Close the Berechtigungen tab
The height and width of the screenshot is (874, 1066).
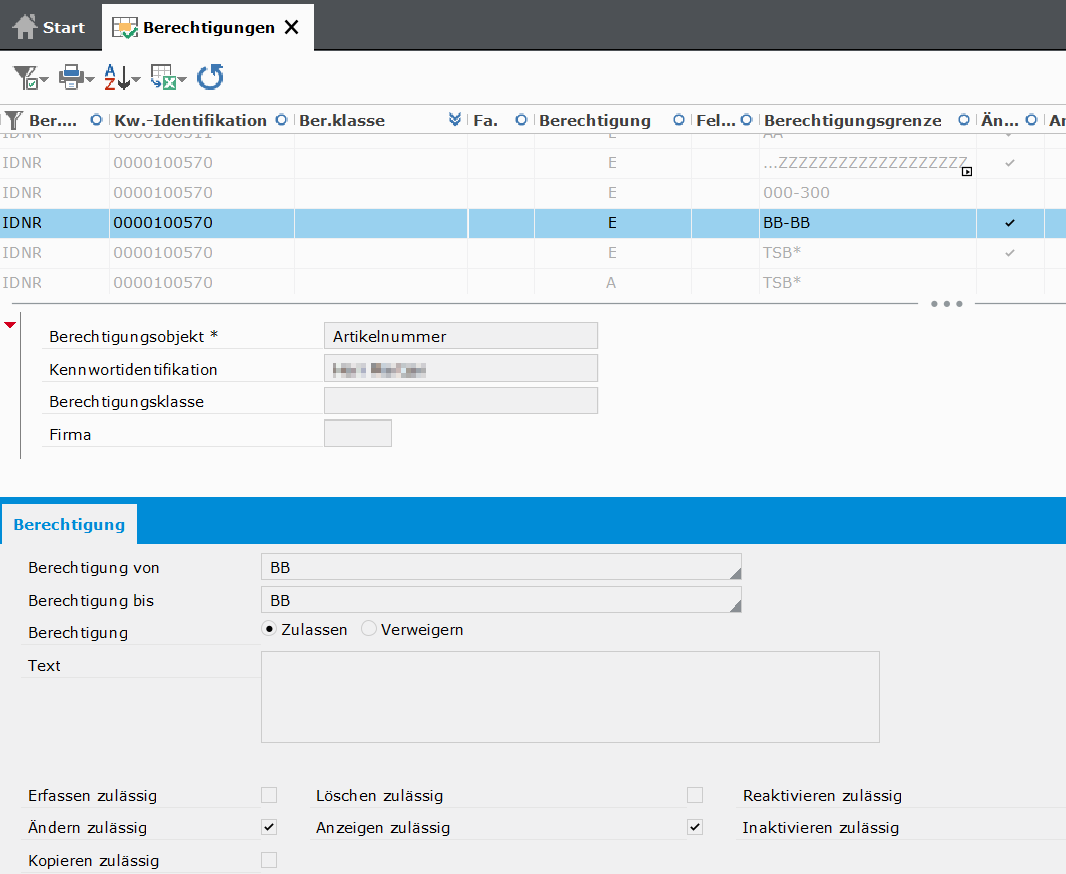(292, 27)
